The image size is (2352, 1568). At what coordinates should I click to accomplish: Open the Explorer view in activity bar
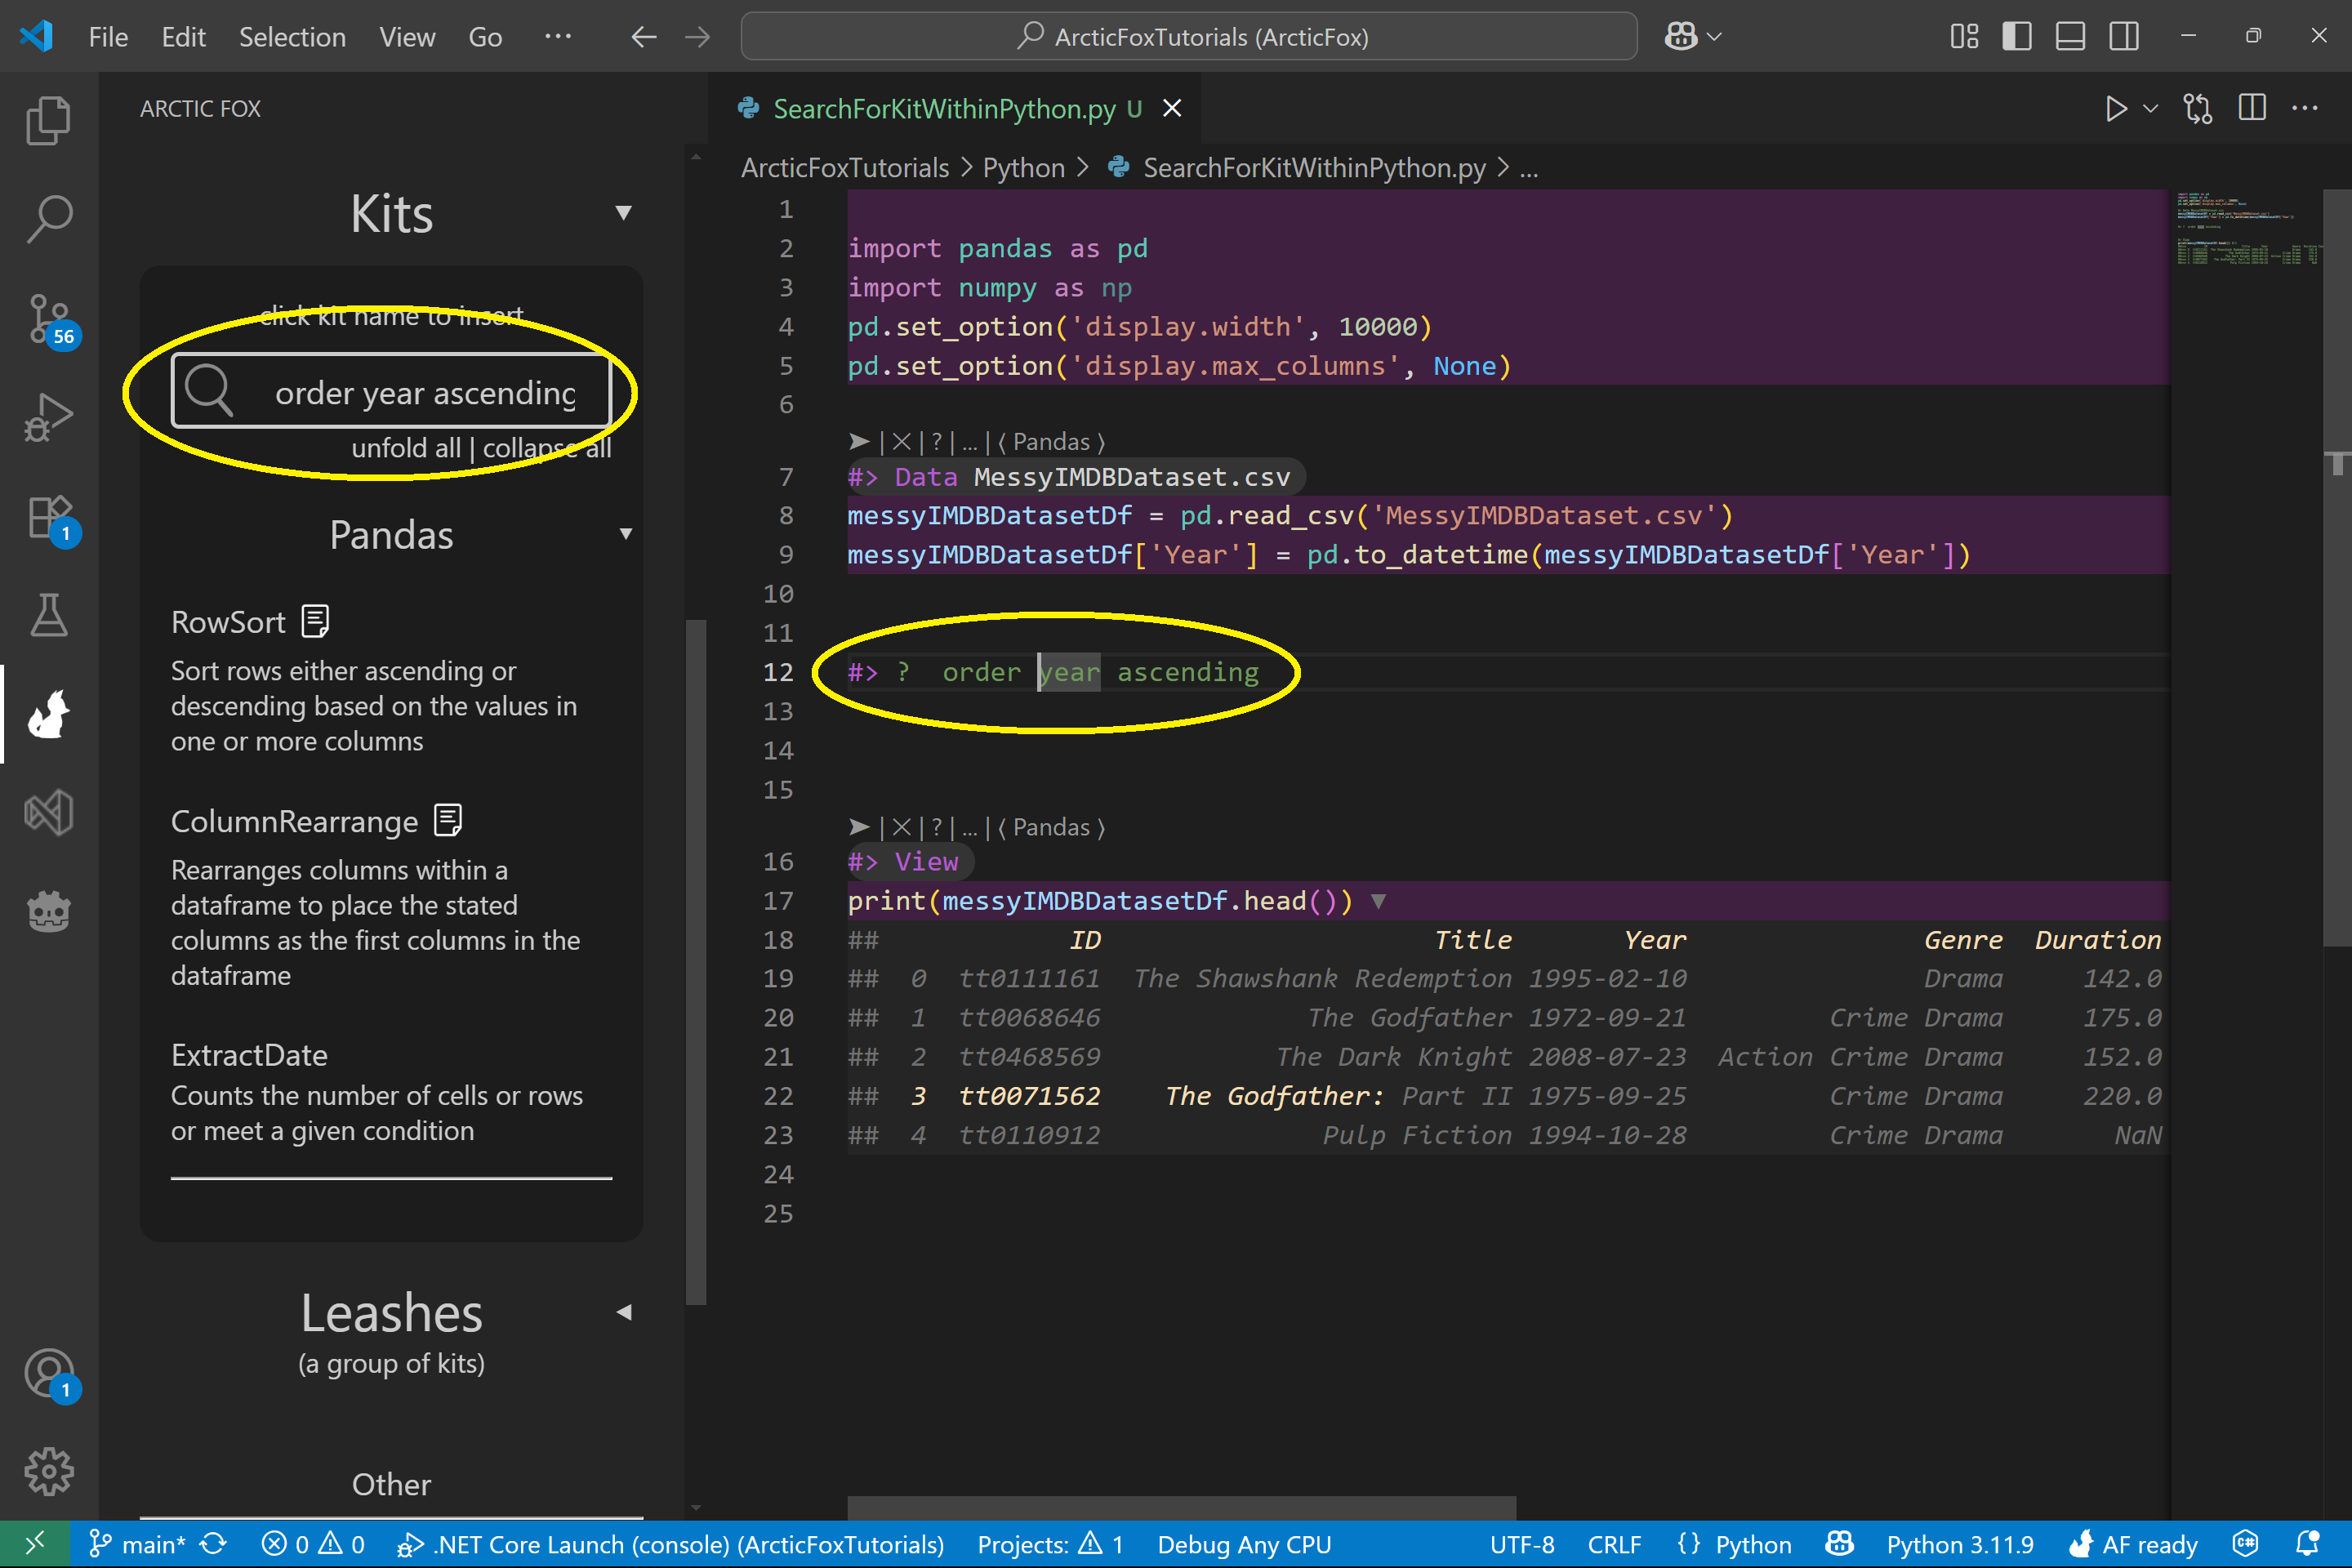click(x=48, y=120)
